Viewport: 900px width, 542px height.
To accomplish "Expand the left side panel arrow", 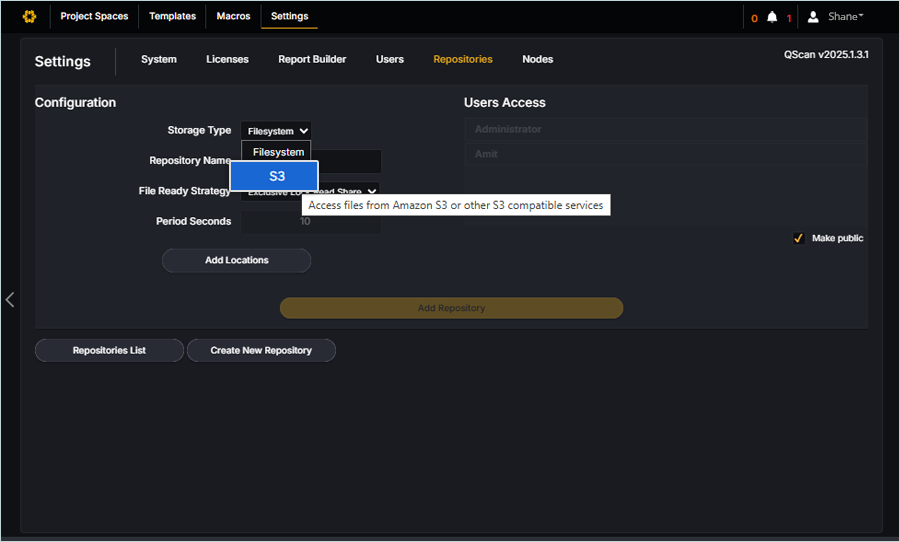I will coord(10,299).
